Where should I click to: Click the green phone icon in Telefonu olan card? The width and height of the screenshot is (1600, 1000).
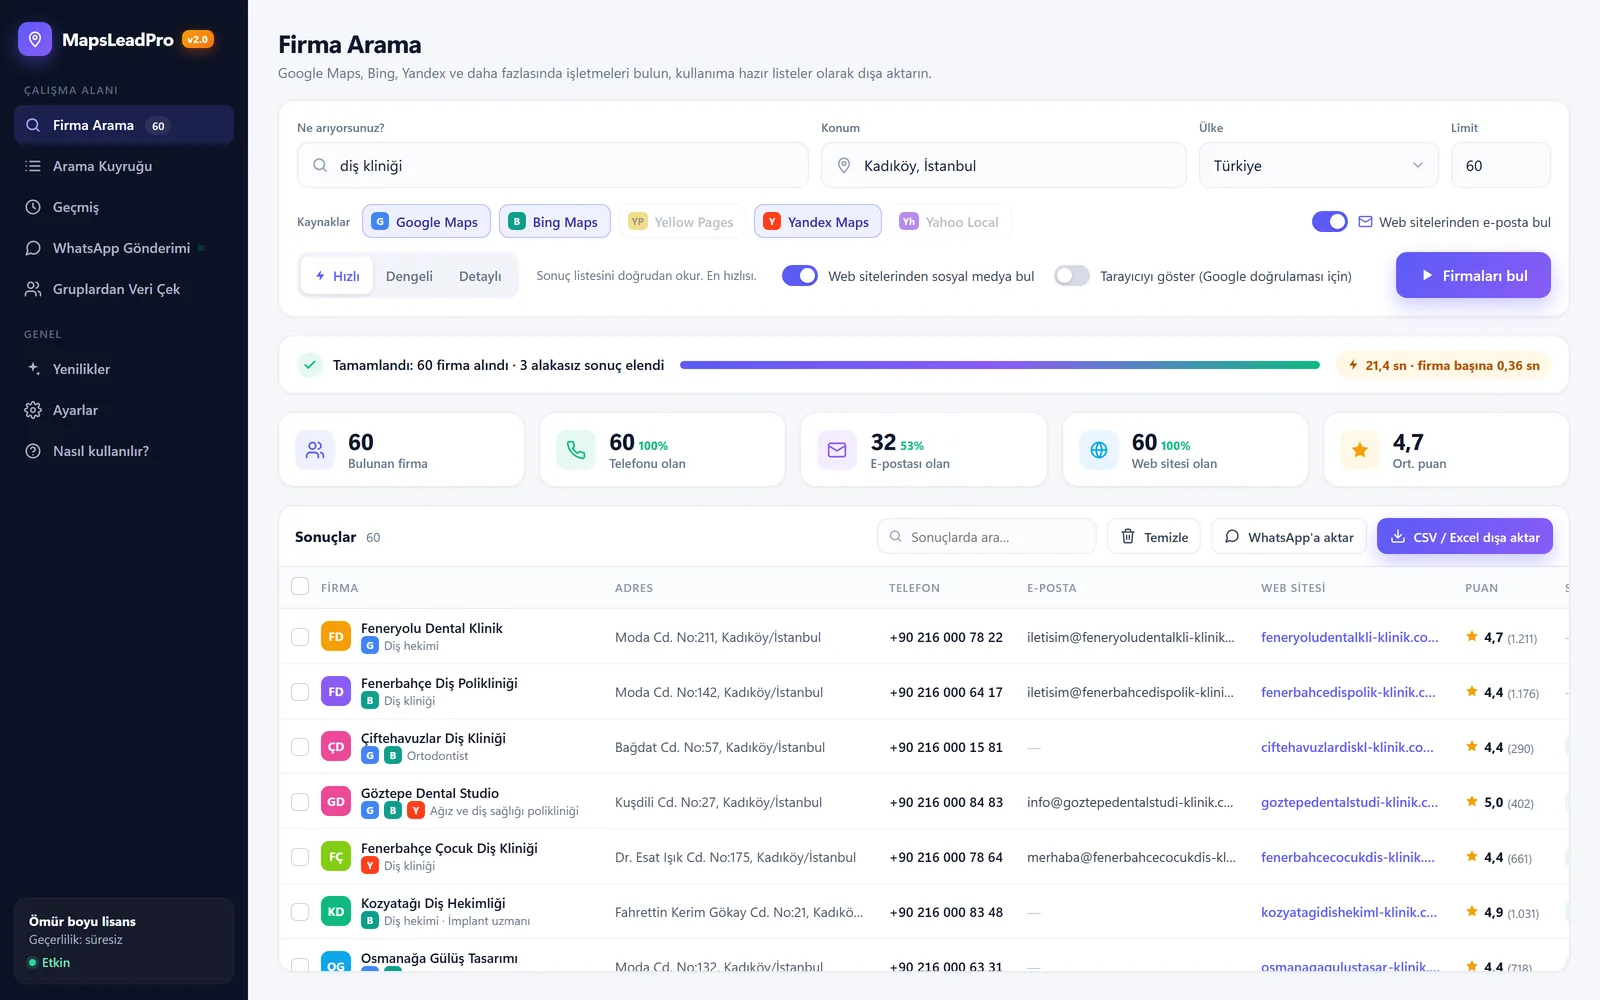(x=576, y=450)
